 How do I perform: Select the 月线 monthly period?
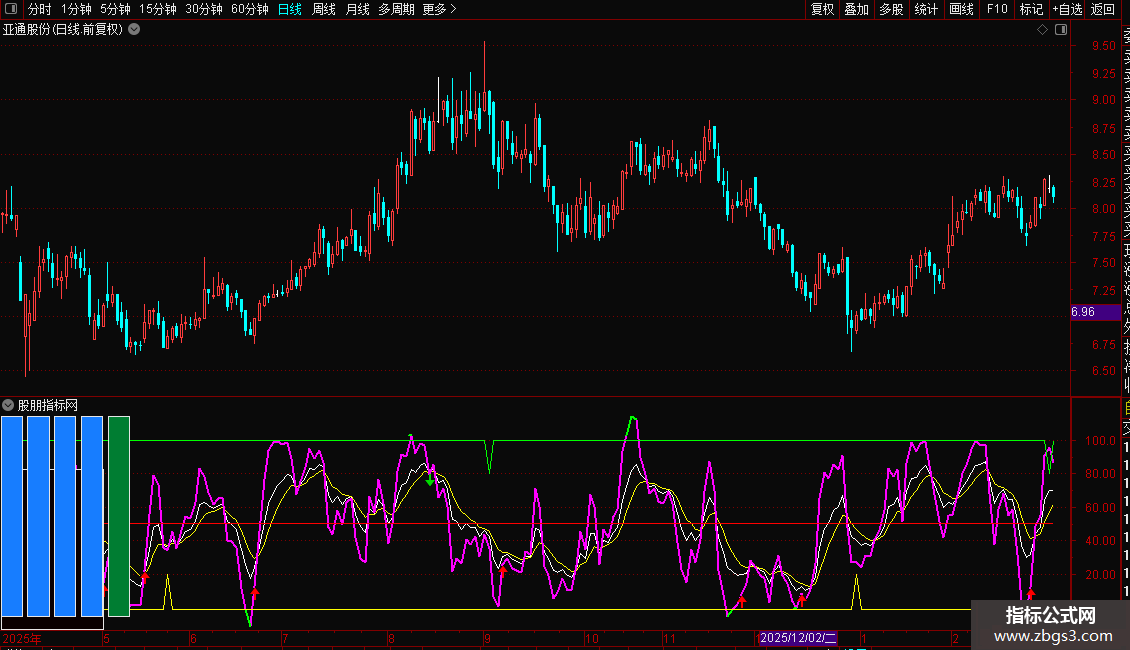point(357,9)
